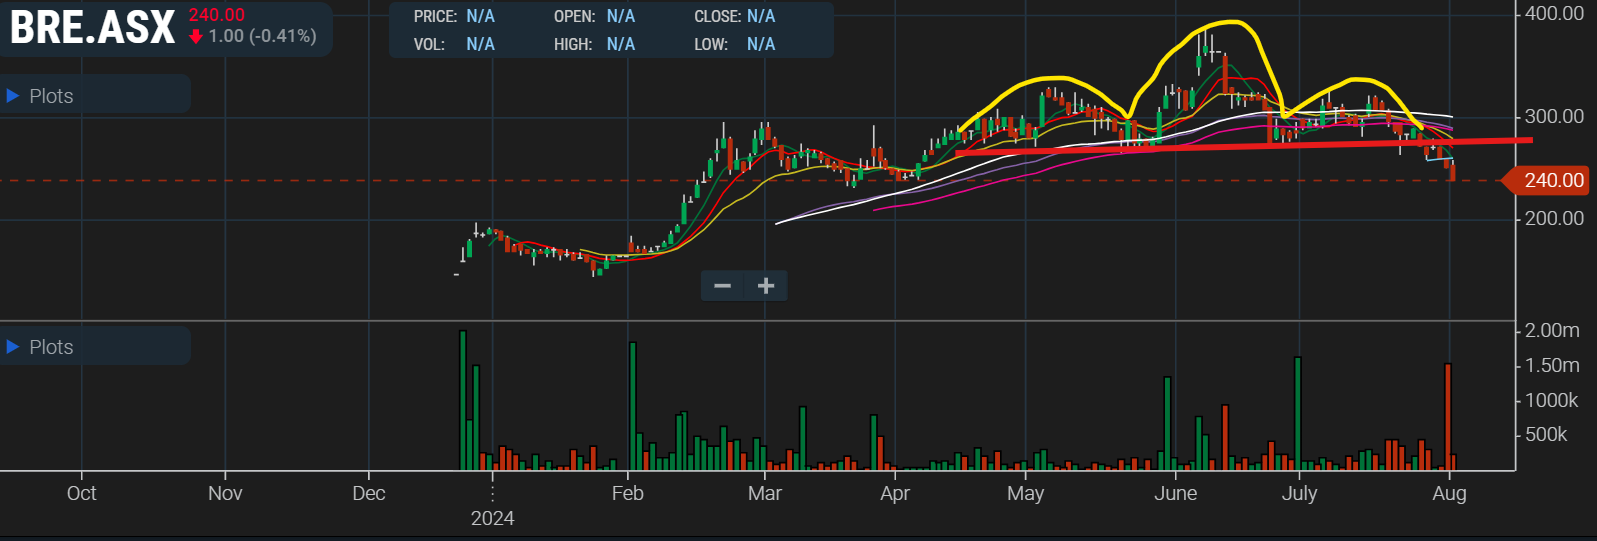
Task: Click the 500k volume axis label
Action: (1546, 434)
